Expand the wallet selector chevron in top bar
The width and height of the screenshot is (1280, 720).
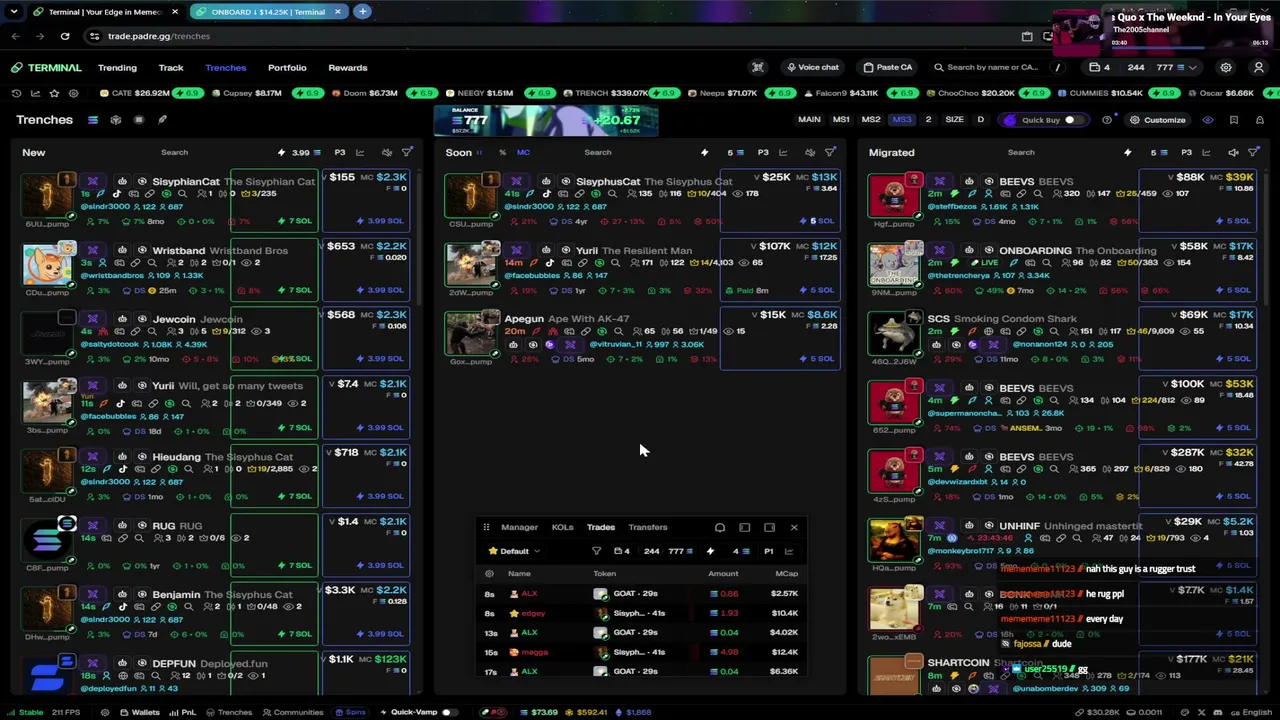[x=1193, y=68]
